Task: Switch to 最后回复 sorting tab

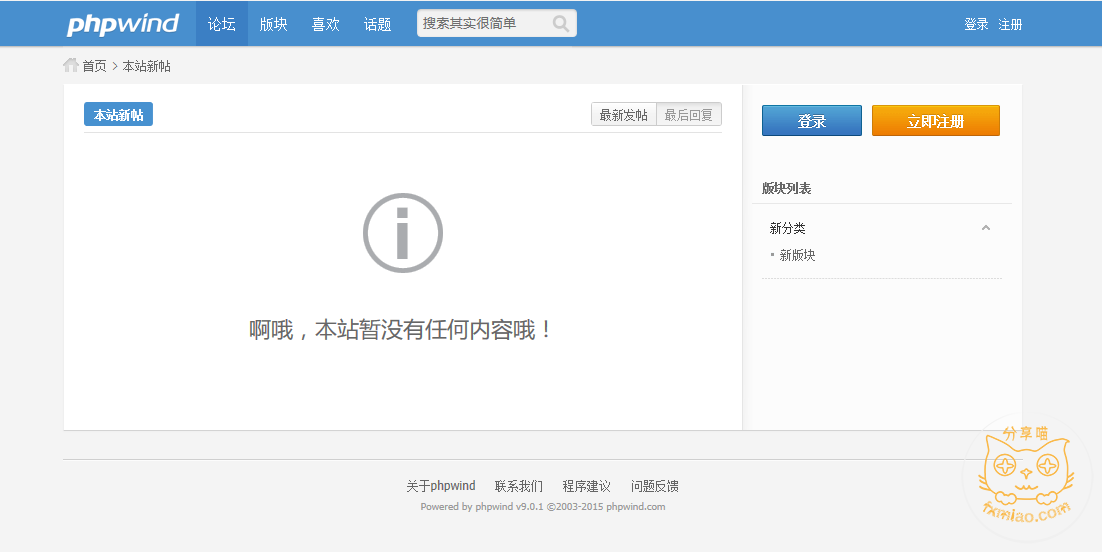Action: [x=689, y=115]
